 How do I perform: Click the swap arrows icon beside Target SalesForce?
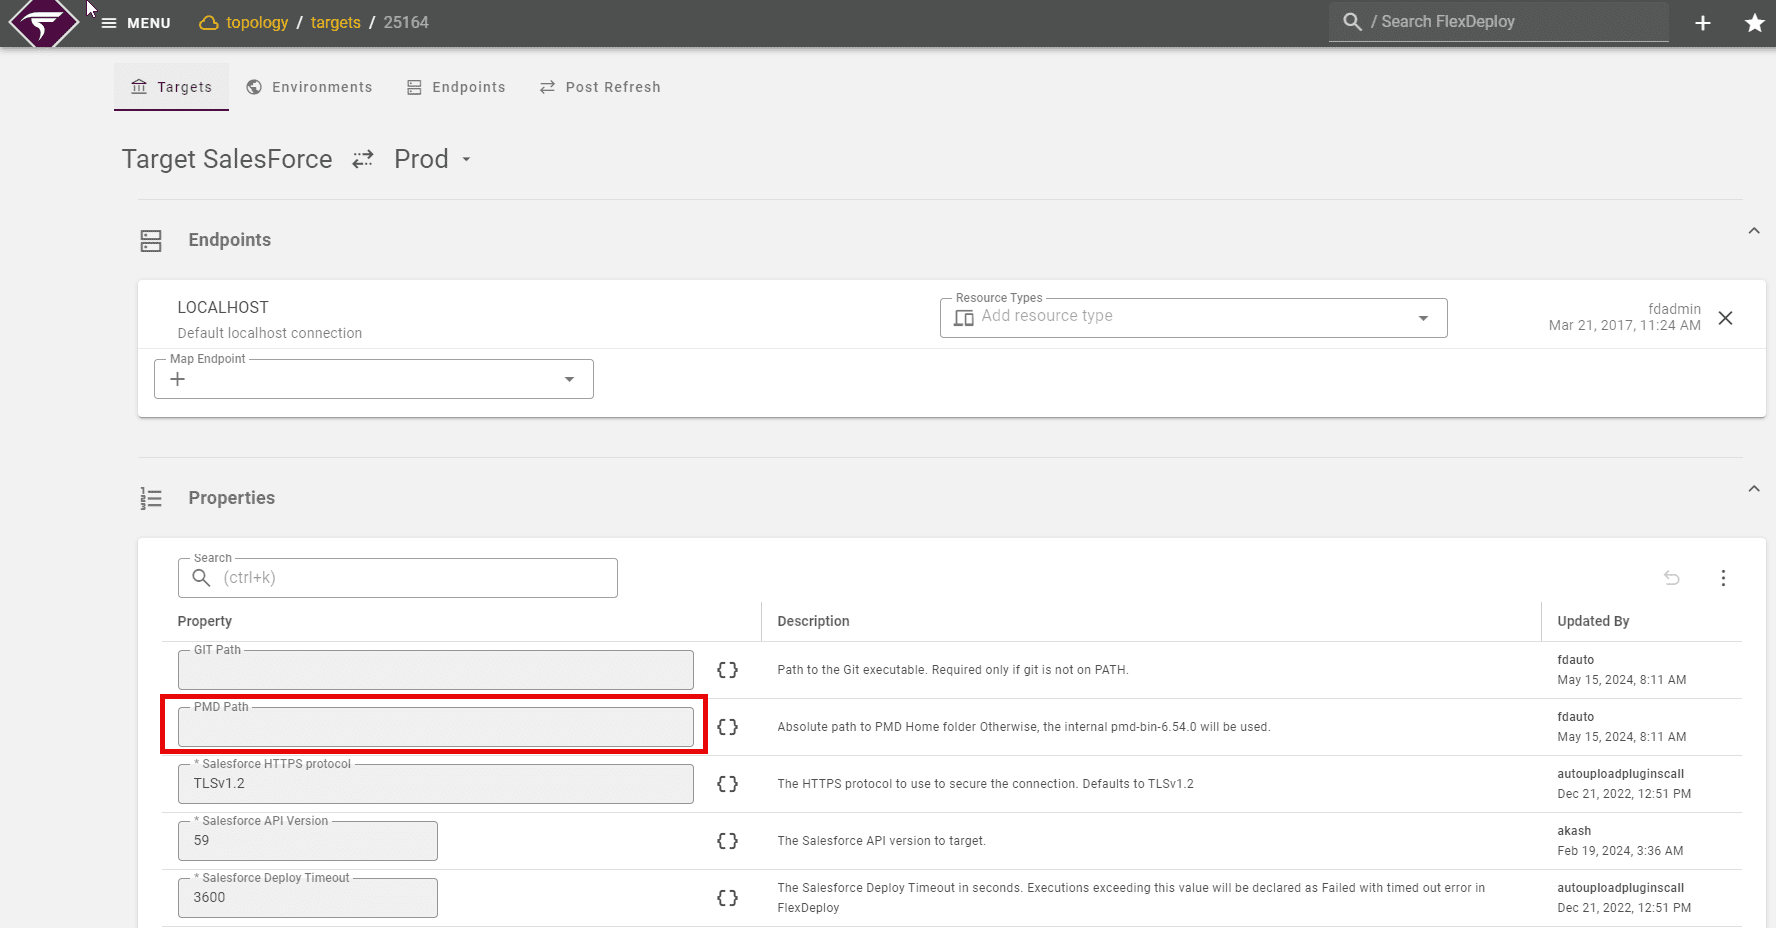click(363, 159)
